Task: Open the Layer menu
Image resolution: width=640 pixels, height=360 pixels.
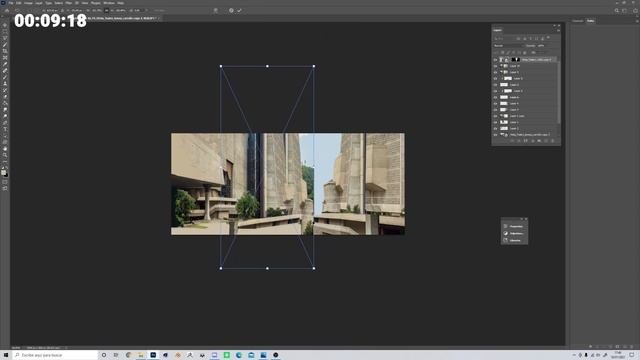Action: click(39, 3)
